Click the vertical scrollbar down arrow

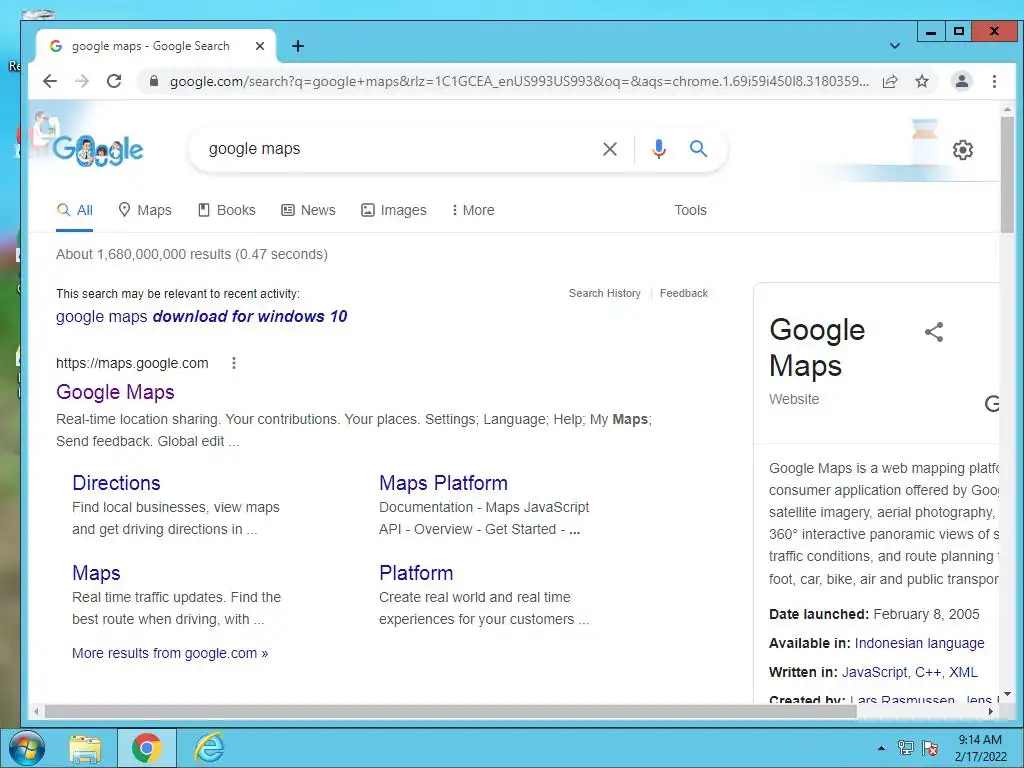click(1008, 694)
